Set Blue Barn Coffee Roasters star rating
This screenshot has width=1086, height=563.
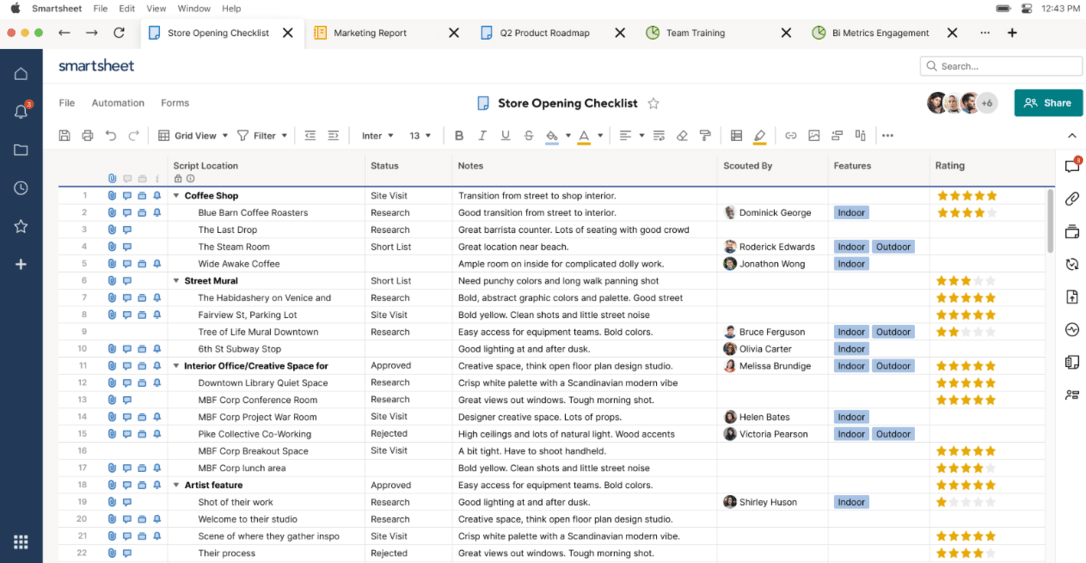tap(967, 213)
